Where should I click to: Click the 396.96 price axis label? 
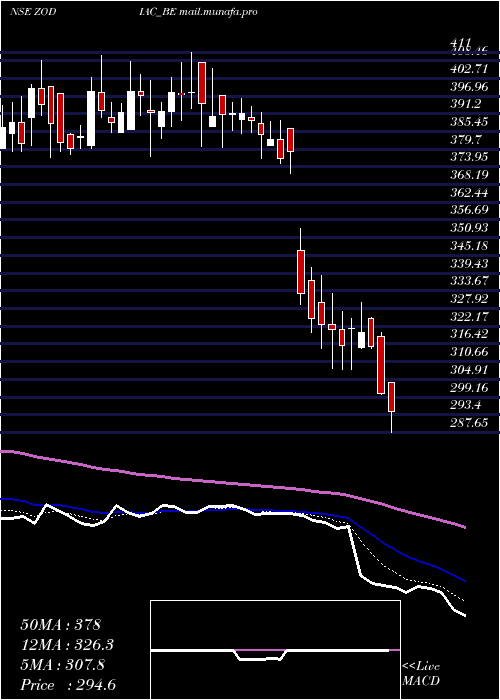click(469, 86)
